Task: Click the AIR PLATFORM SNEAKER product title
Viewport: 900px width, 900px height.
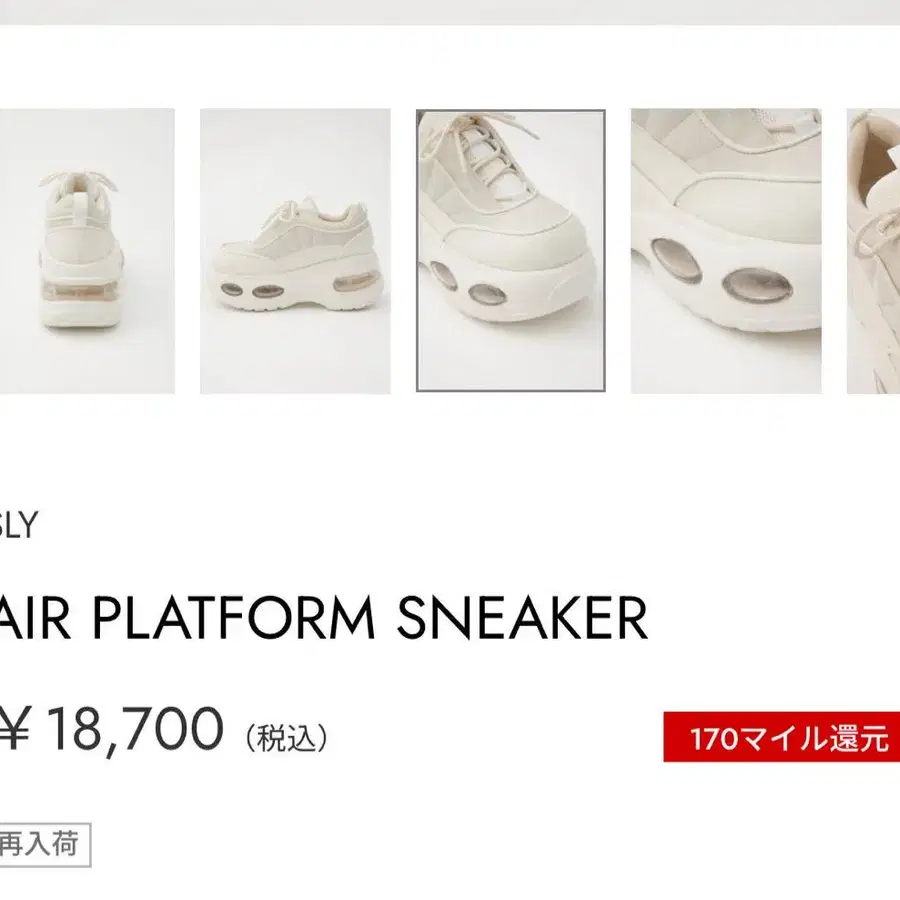Action: tap(324, 618)
